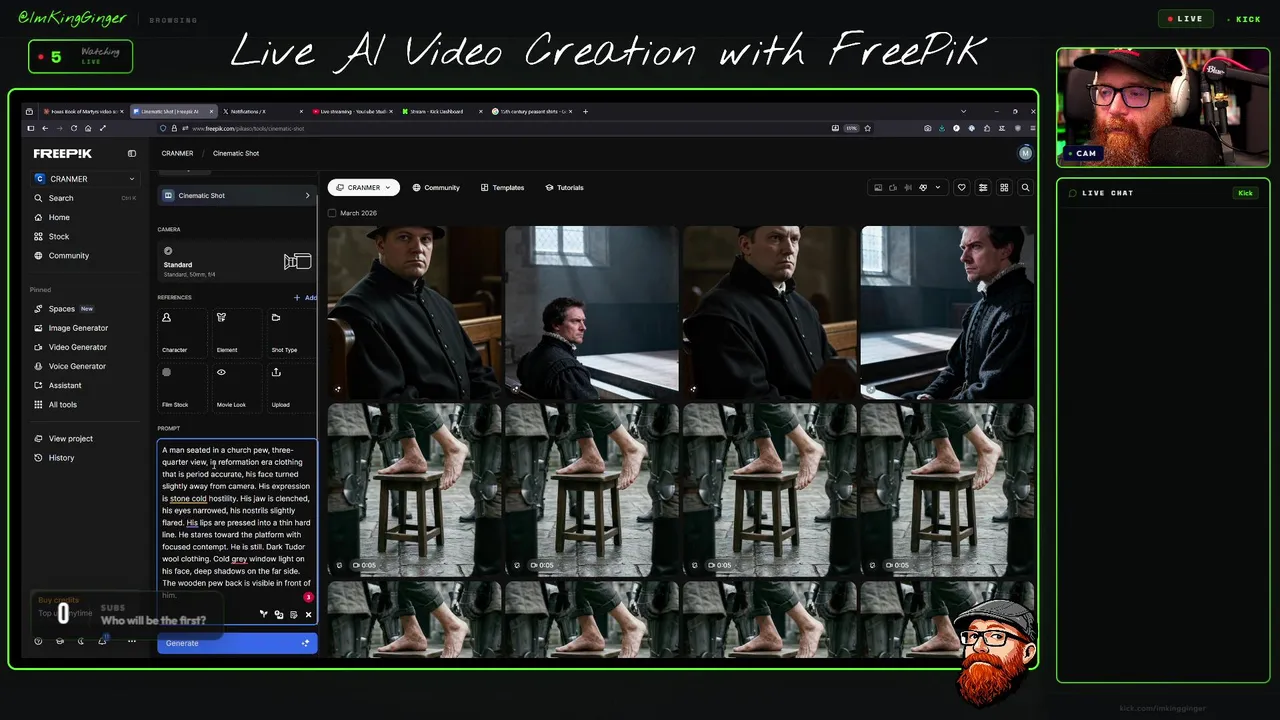
Task: Search the gallery with magnifier icon
Action: (x=1025, y=187)
